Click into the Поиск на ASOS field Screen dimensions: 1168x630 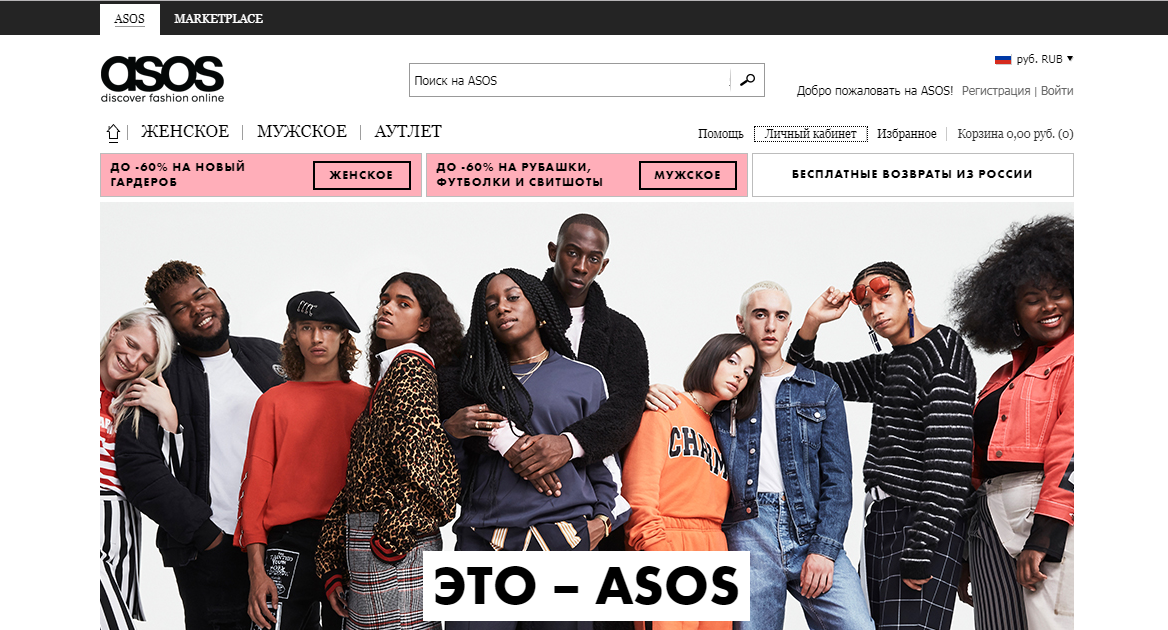point(570,80)
